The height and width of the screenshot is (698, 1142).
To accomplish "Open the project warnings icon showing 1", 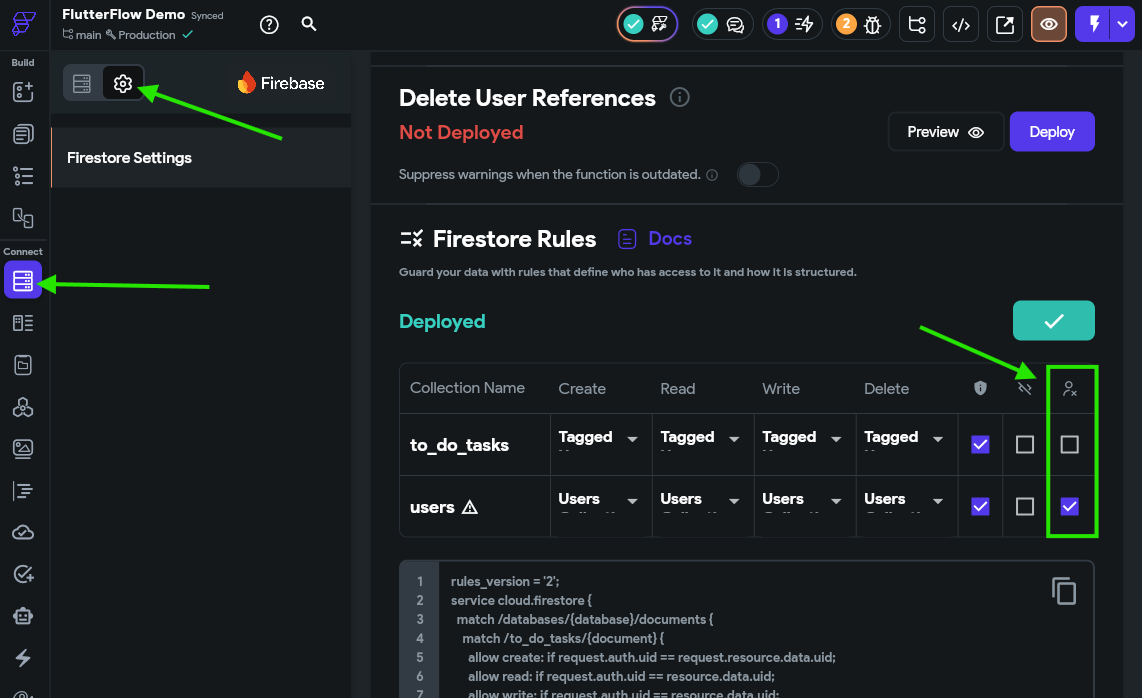I will (792, 24).
